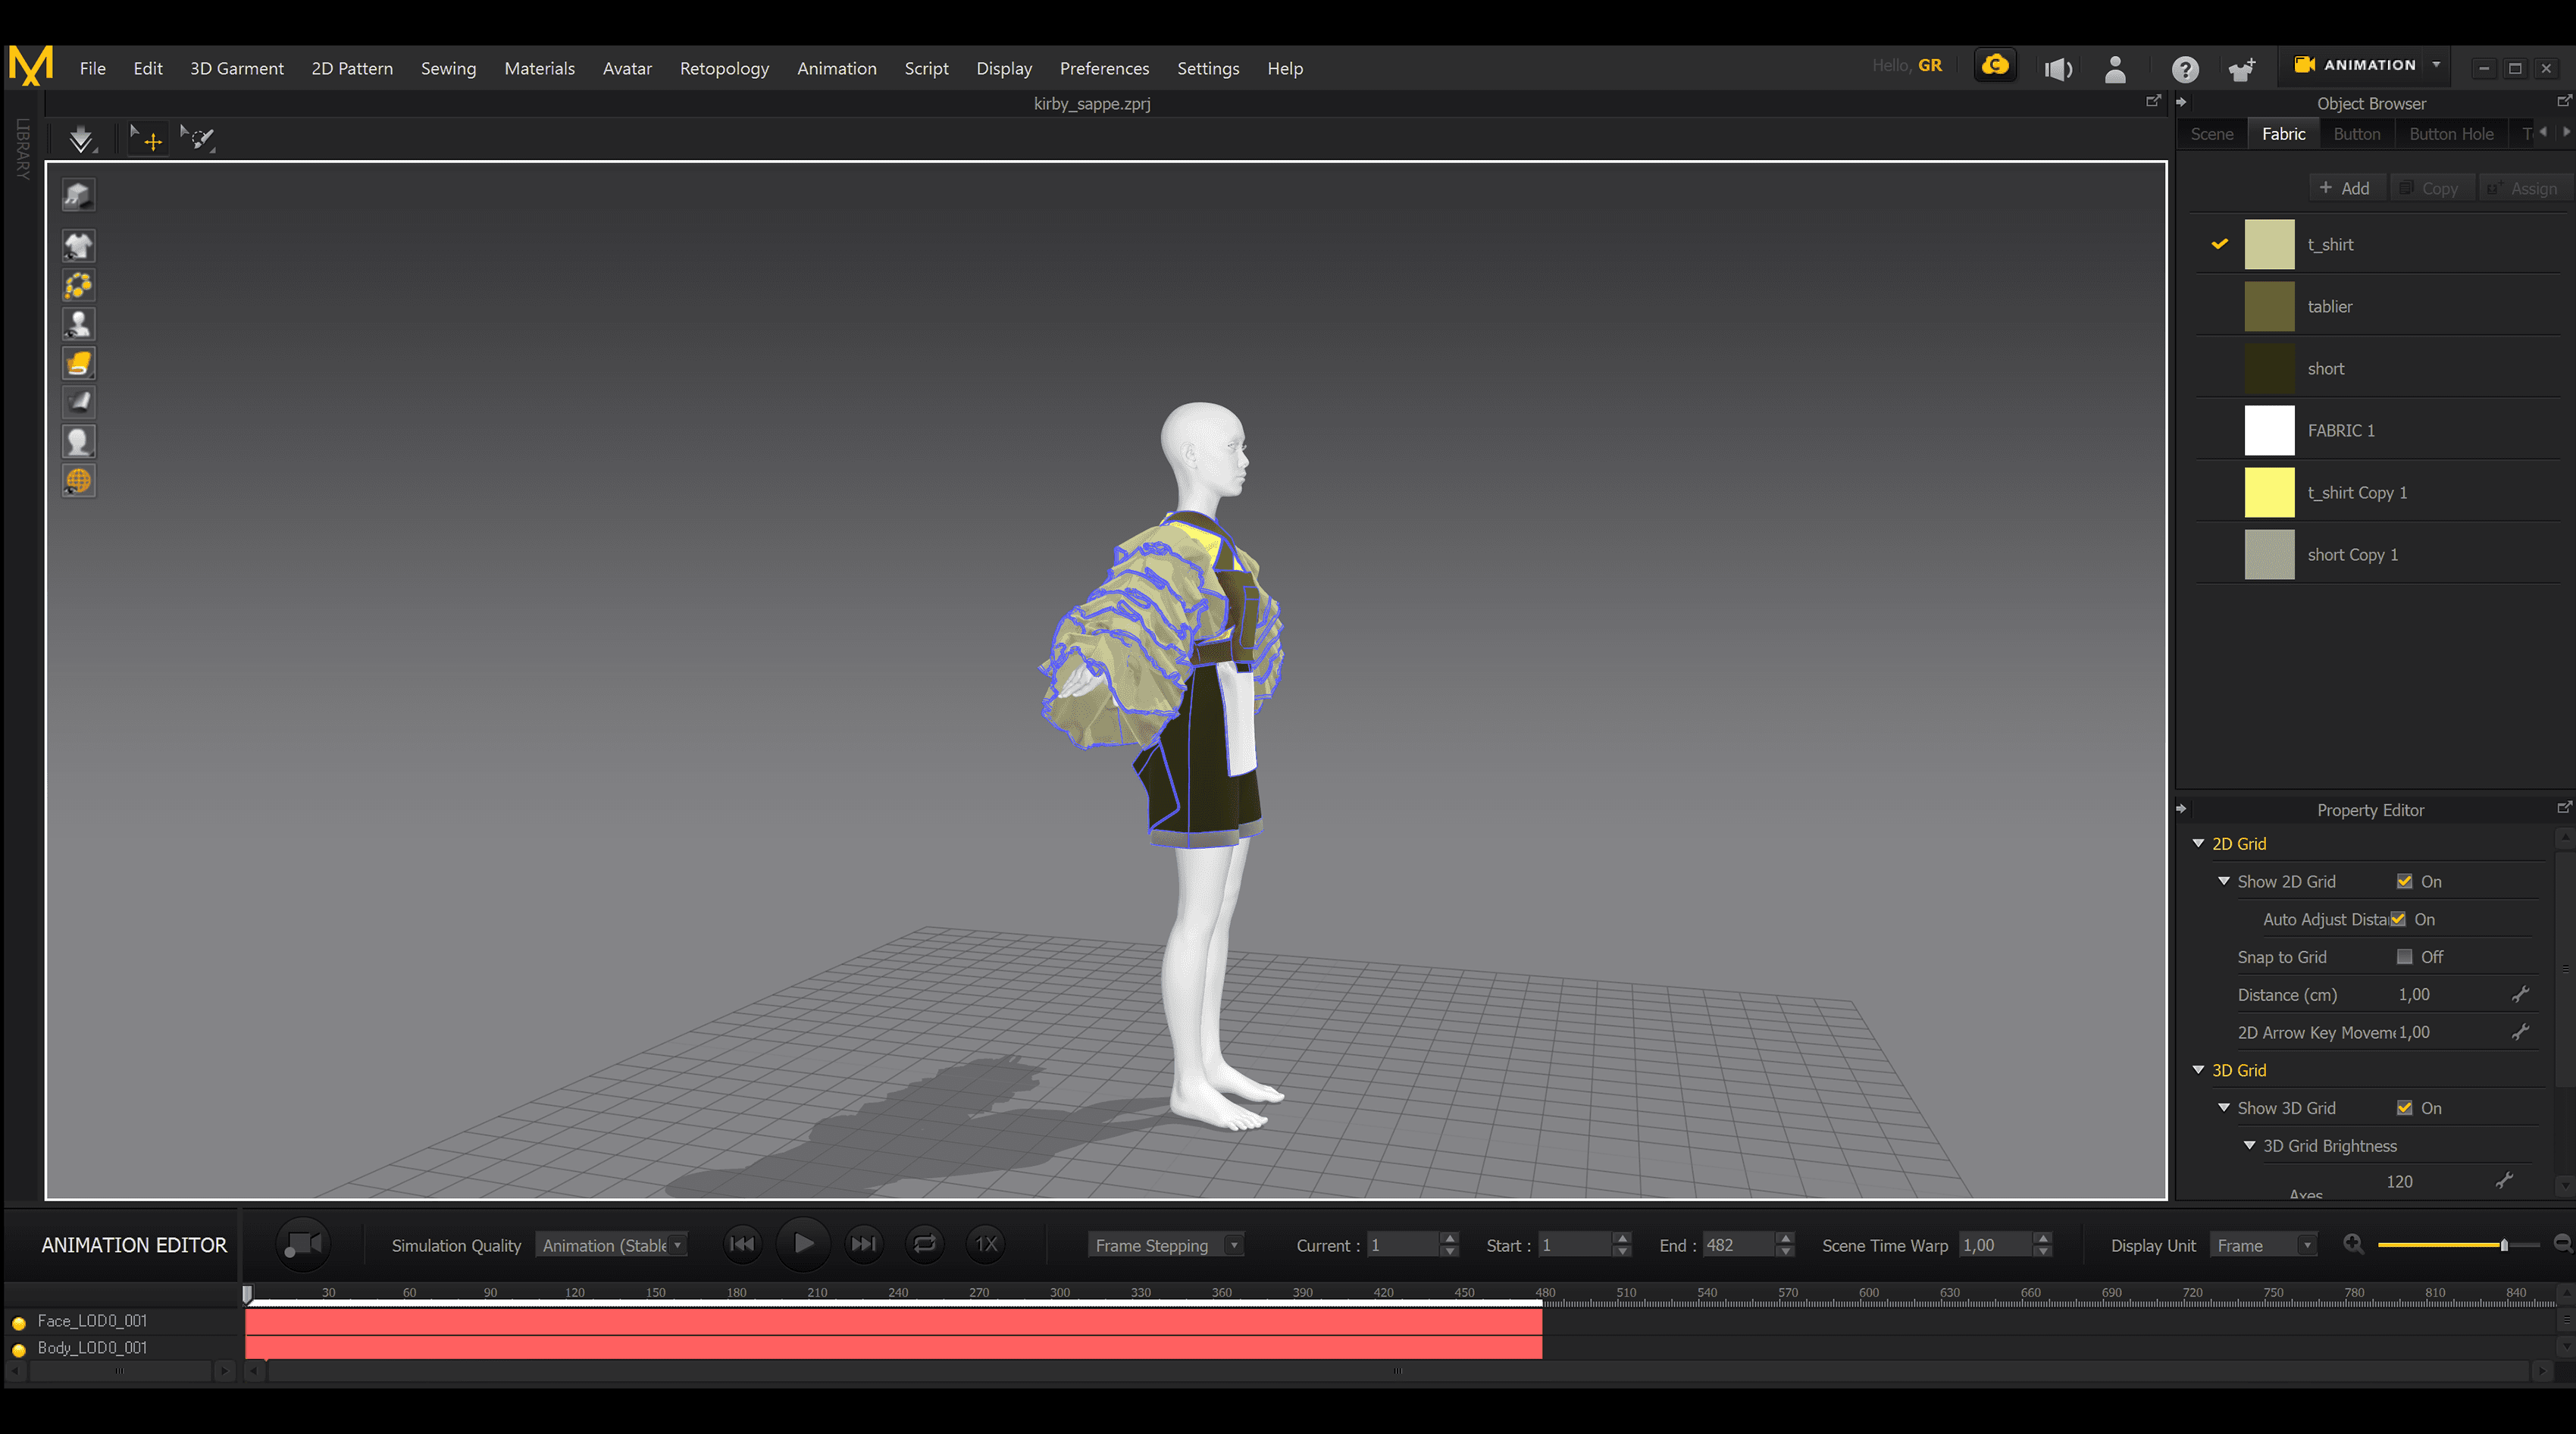
Task: Uncheck the Show 3D Grid checkbox
Action: click(x=2404, y=1108)
